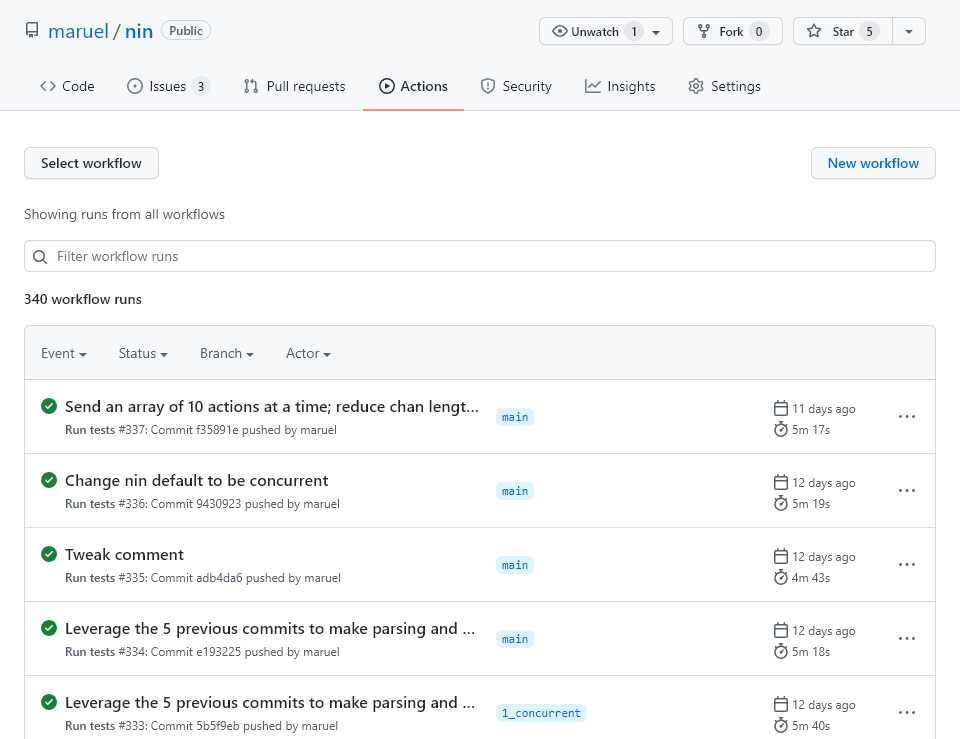Open the 'Leverage the 5 previous commits' run #333
The image size is (960, 739).
coord(270,703)
